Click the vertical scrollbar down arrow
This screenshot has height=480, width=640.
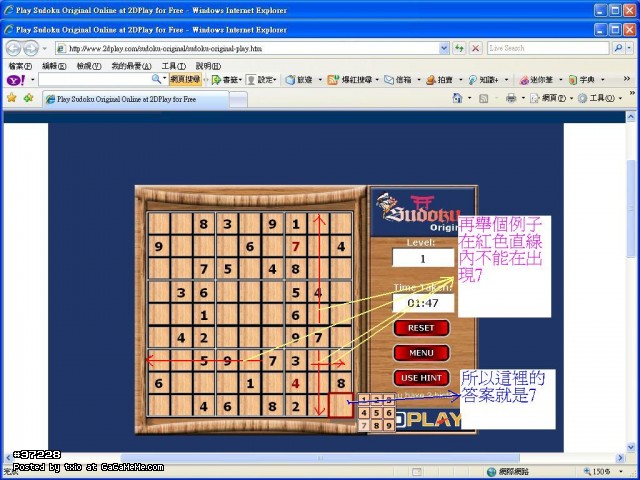pyautogui.click(x=631, y=448)
